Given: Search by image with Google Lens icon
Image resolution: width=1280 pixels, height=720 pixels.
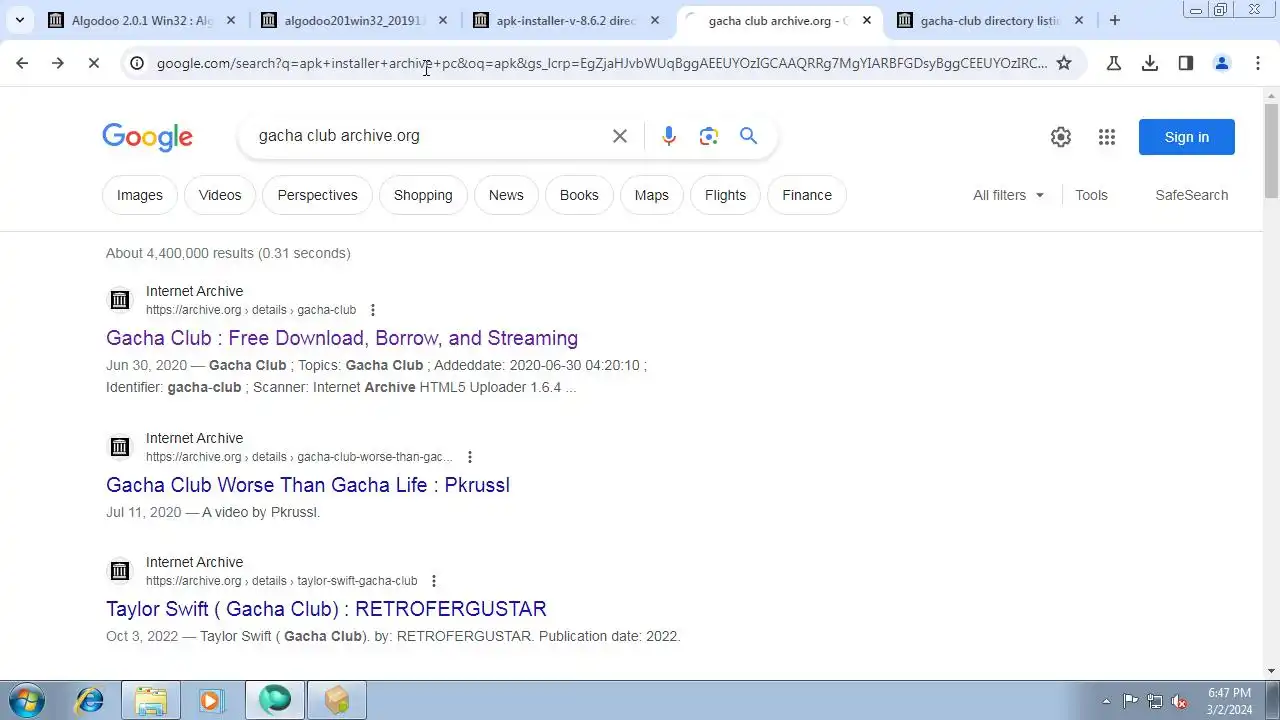Looking at the screenshot, I should click(709, 136).
